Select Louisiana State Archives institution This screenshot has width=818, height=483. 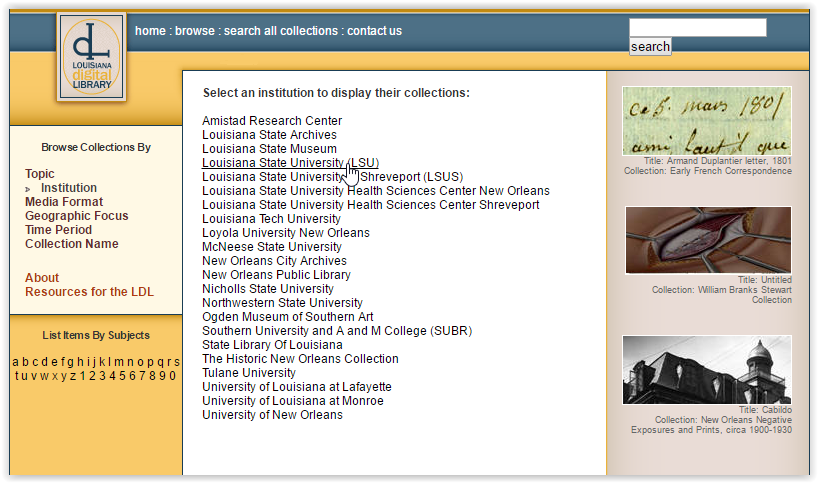tap(270, 135)
